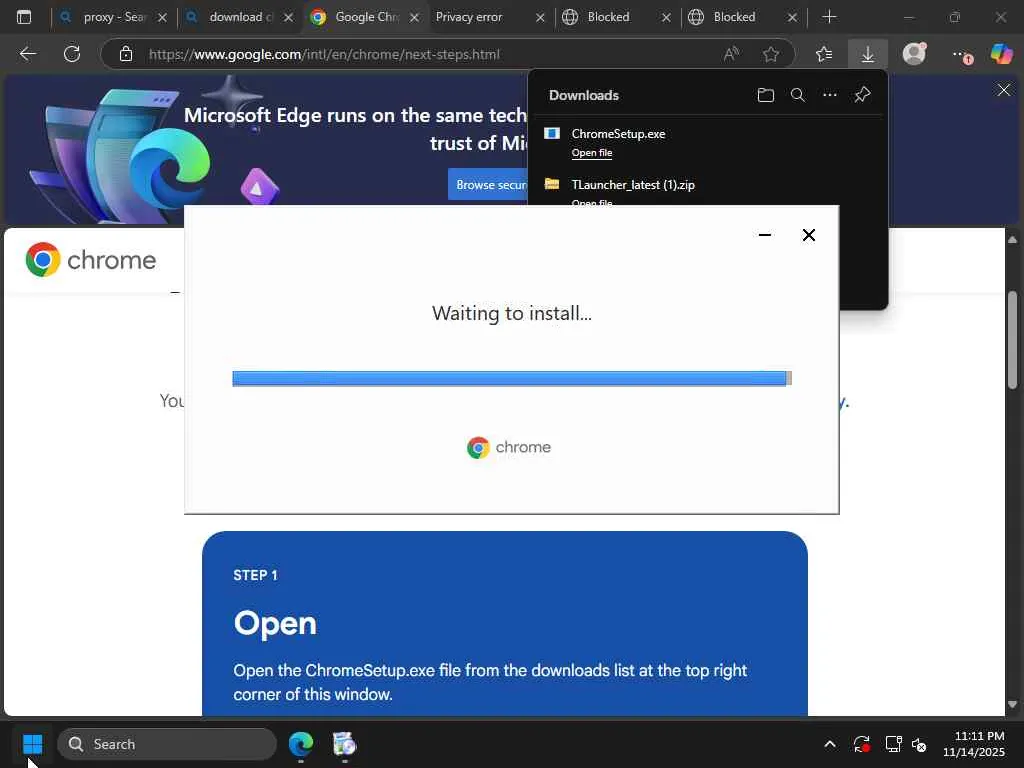Open the Windows Start menu
Viewport: 1024px width, 768px height.
pos(32,744)
